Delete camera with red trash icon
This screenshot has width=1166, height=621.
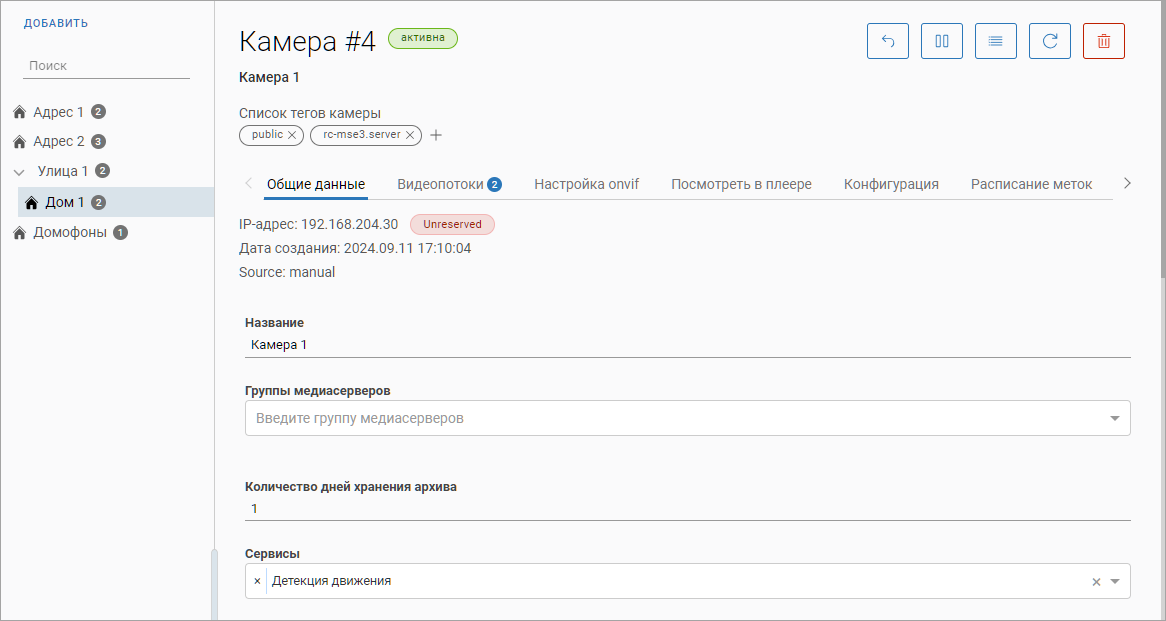coord(1104,41)
